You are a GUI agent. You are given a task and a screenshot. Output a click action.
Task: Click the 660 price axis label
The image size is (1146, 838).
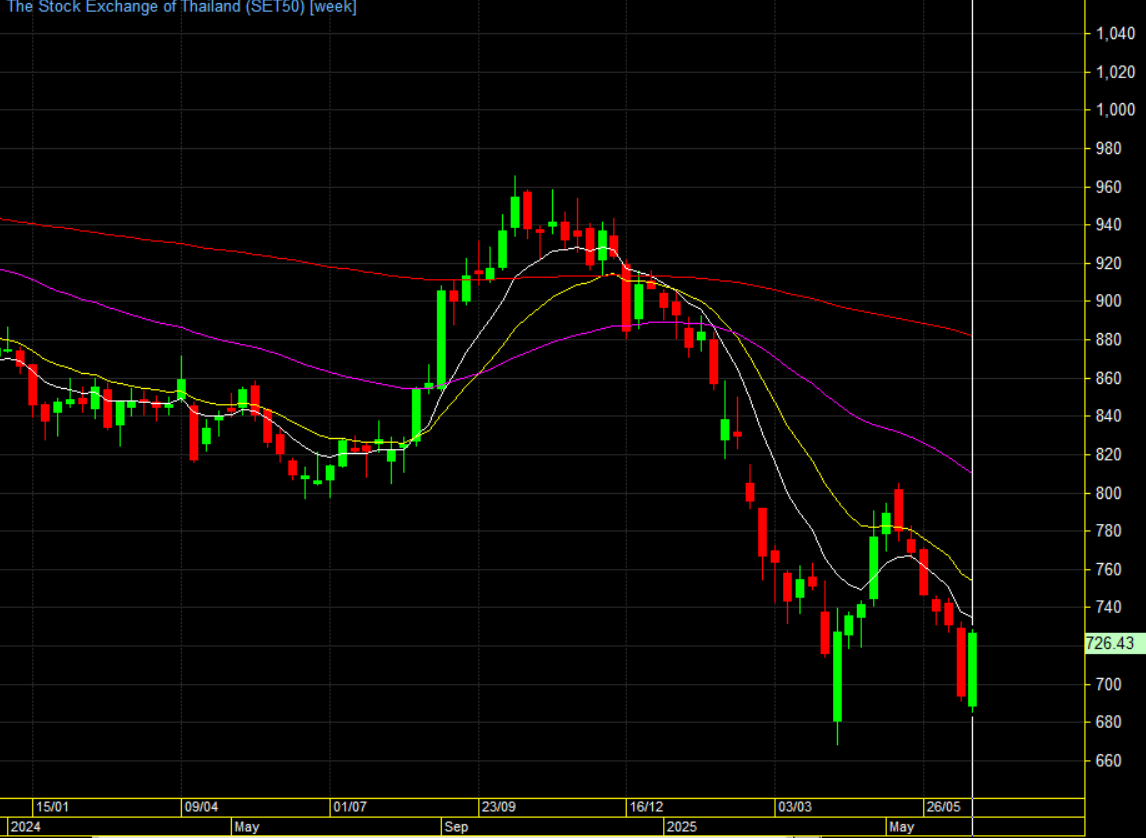tap(1108, 761)
